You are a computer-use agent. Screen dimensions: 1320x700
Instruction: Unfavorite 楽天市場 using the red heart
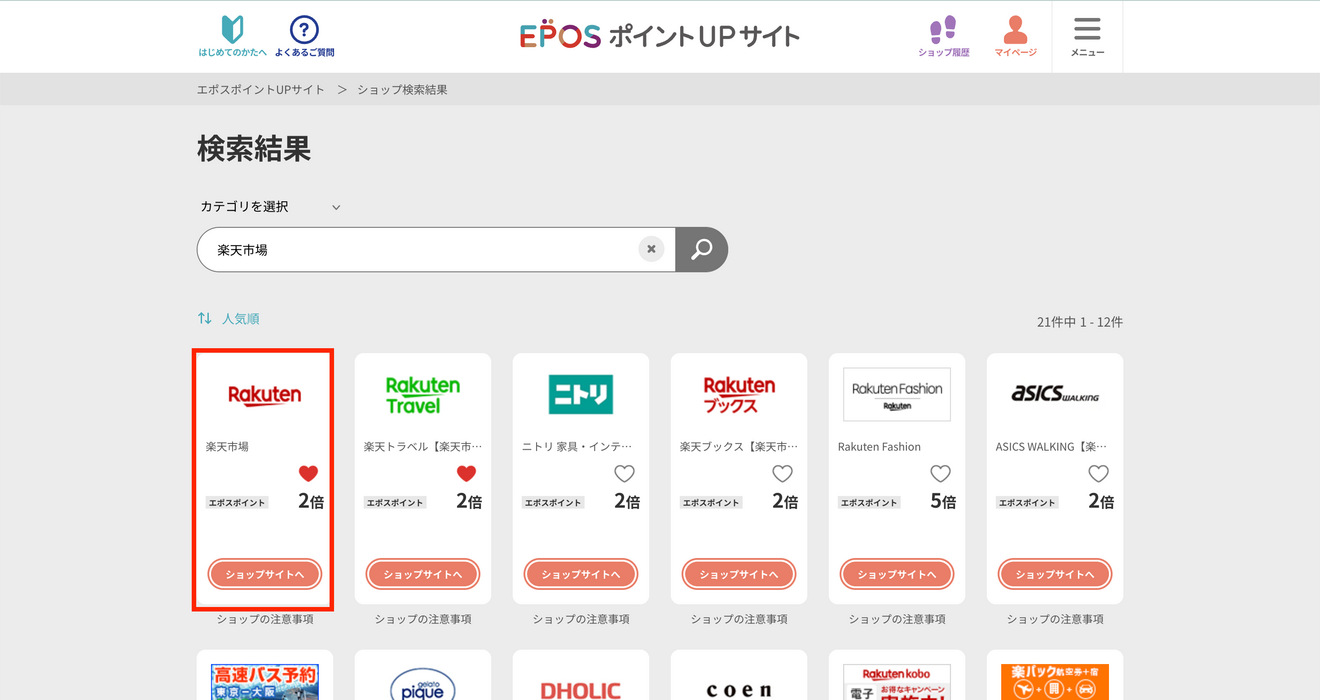click(308, 474)
